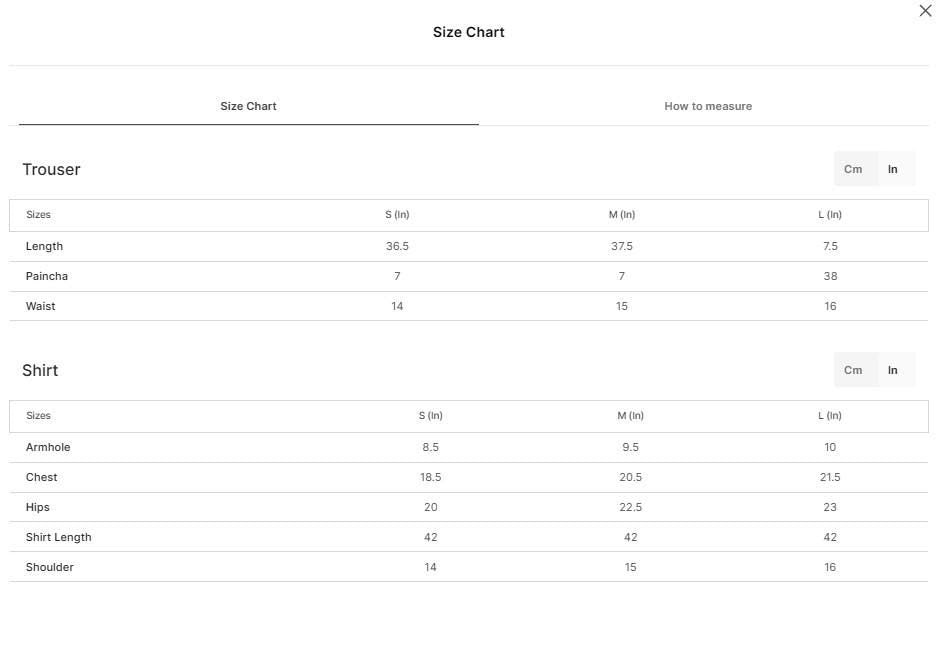Image resolution: width=946 pixels, height=655 pixels.
Task: Select the Size Chart tab
Action: point(248,106)
